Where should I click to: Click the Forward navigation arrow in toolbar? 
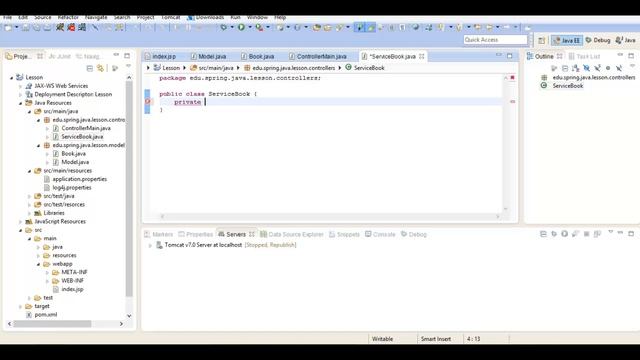[x=507, y=27]
